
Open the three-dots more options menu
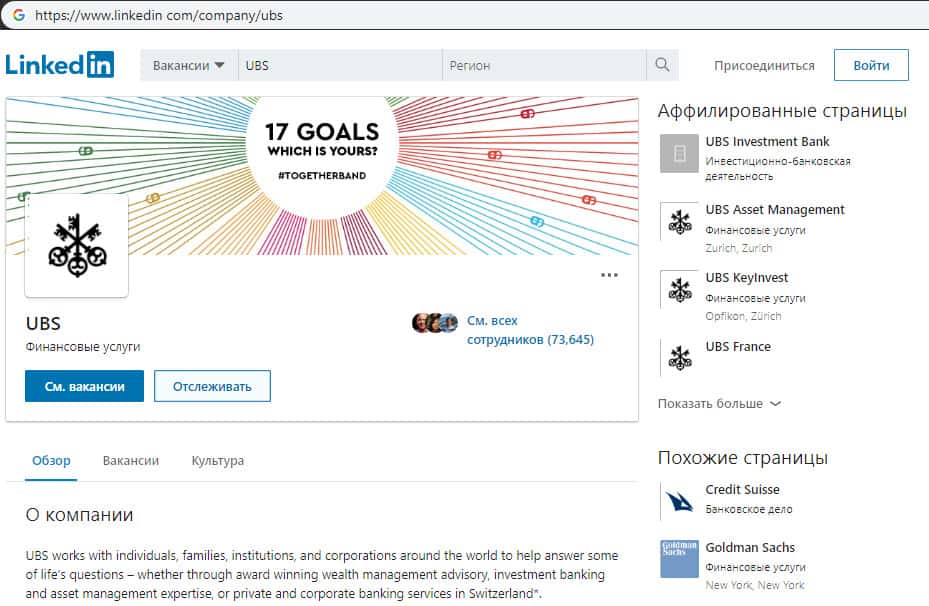pos(609,275)
